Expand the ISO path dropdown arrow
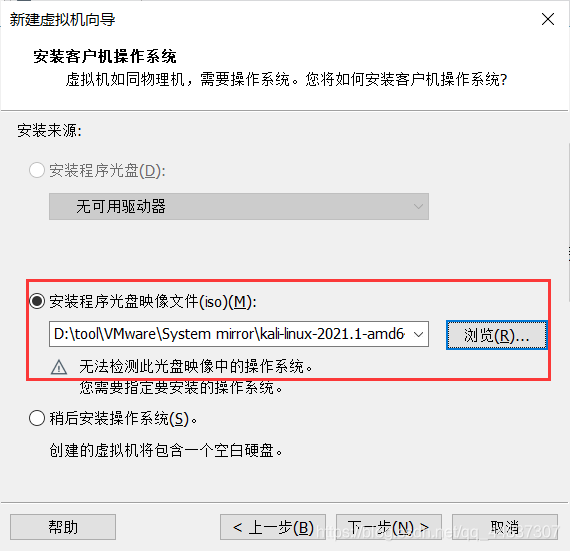This screenshot has height=551, width=570. point(418,334)
